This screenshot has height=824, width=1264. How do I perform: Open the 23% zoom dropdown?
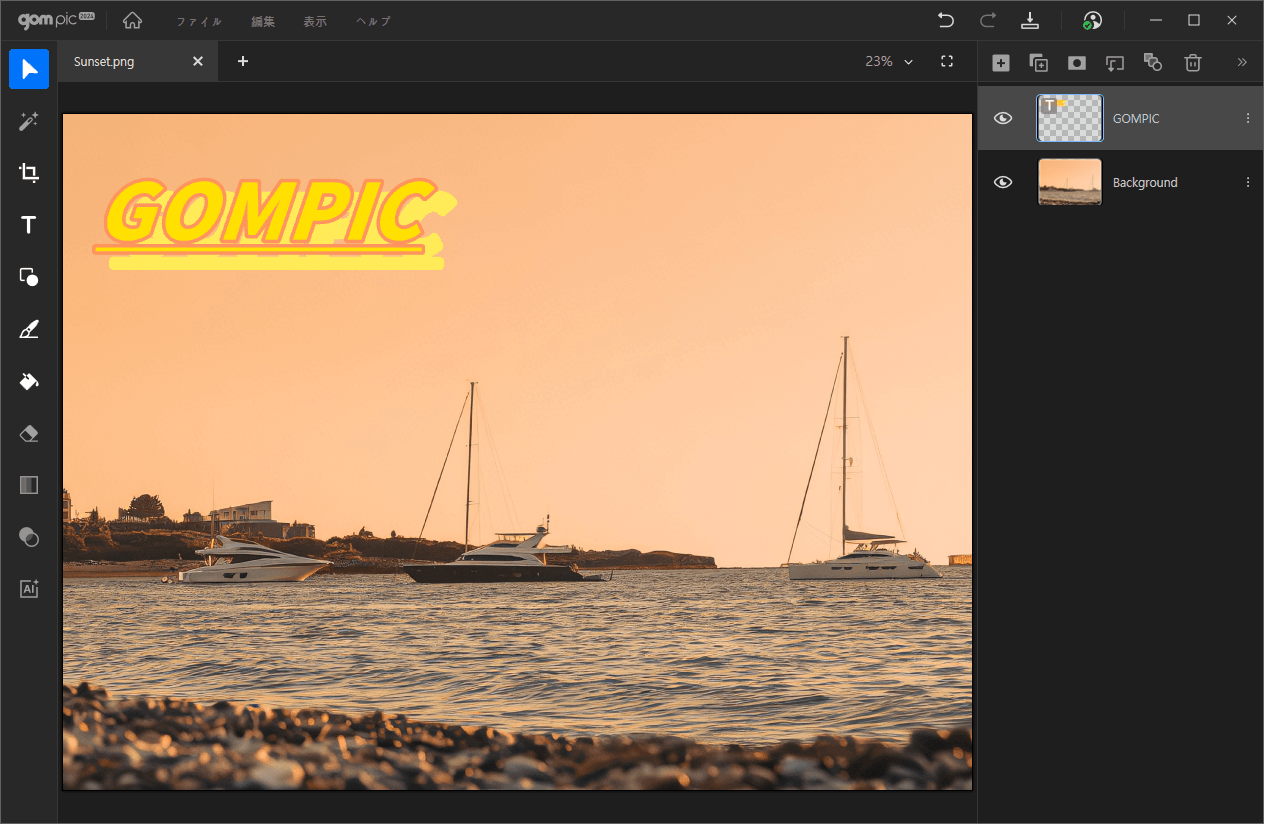tap(889, 61)
